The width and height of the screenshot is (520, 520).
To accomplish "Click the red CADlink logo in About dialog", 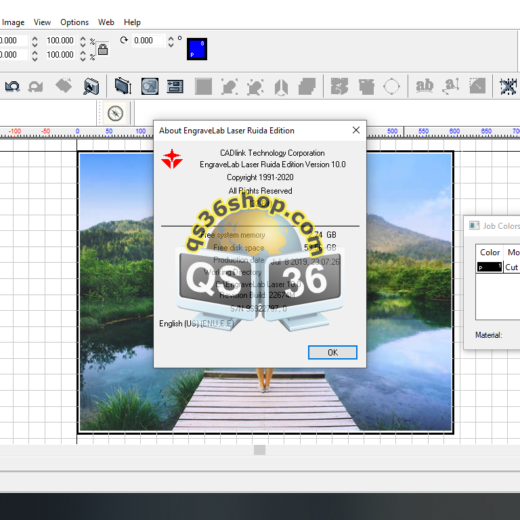I will (172, 159).
